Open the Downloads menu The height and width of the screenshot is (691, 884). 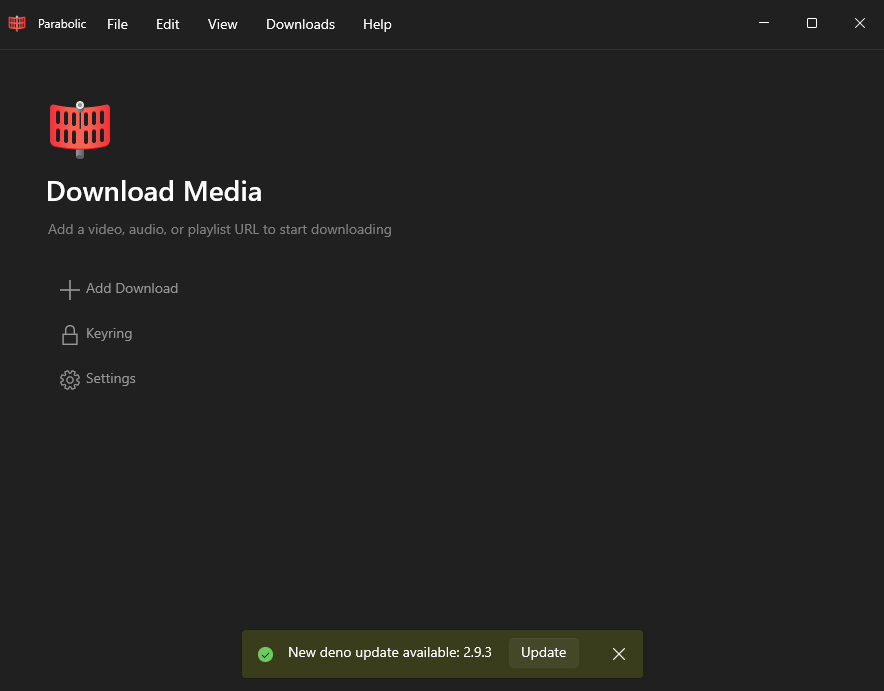click(300, 24)
